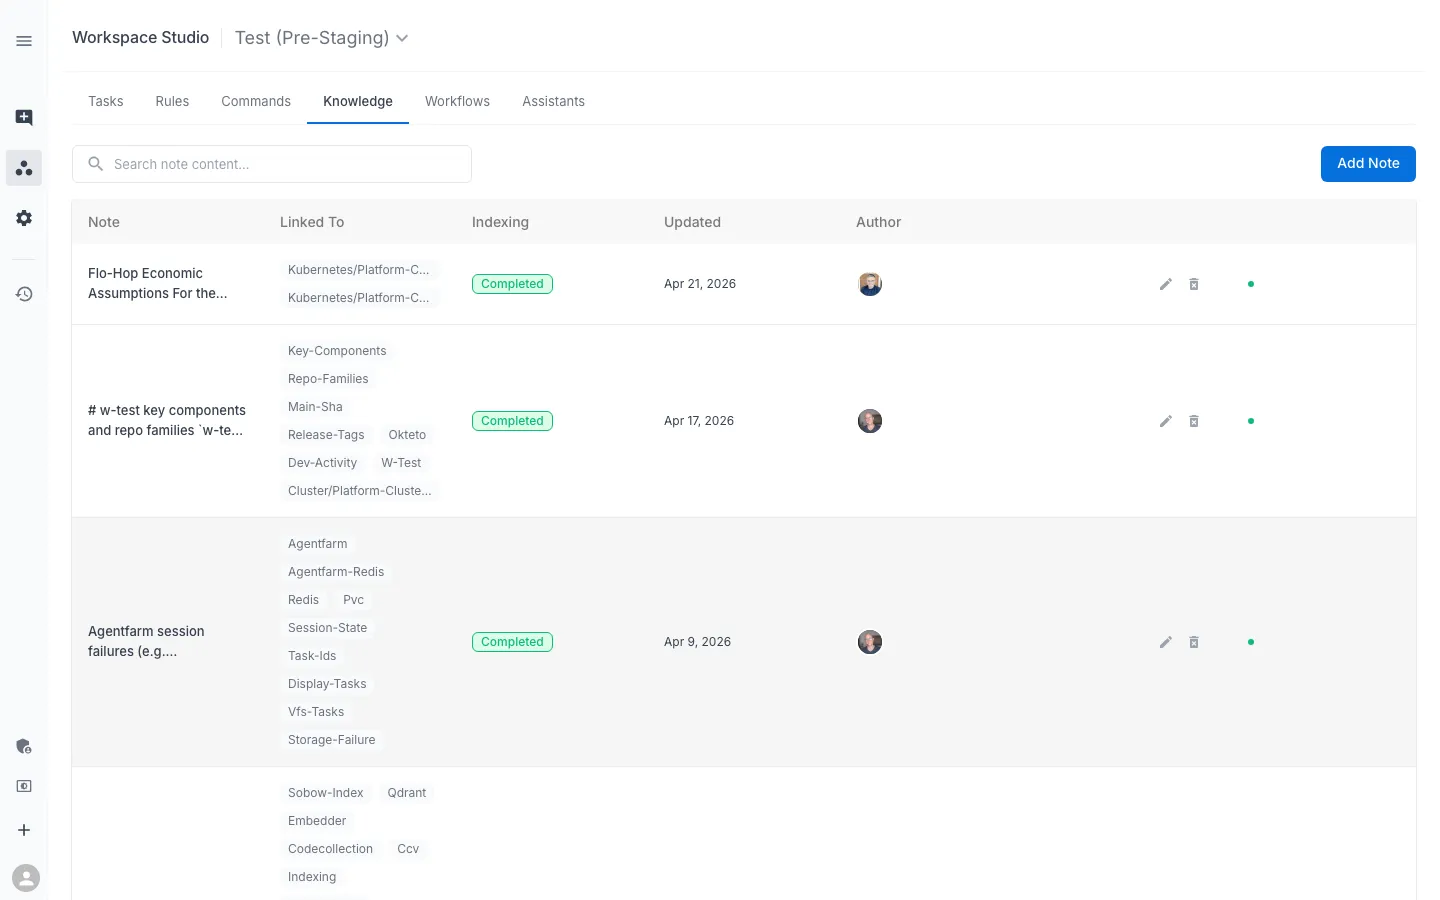The width and height of the screenshot is (1440, 900).
Task: Click the Pvc tag
Action: (353, 600)
